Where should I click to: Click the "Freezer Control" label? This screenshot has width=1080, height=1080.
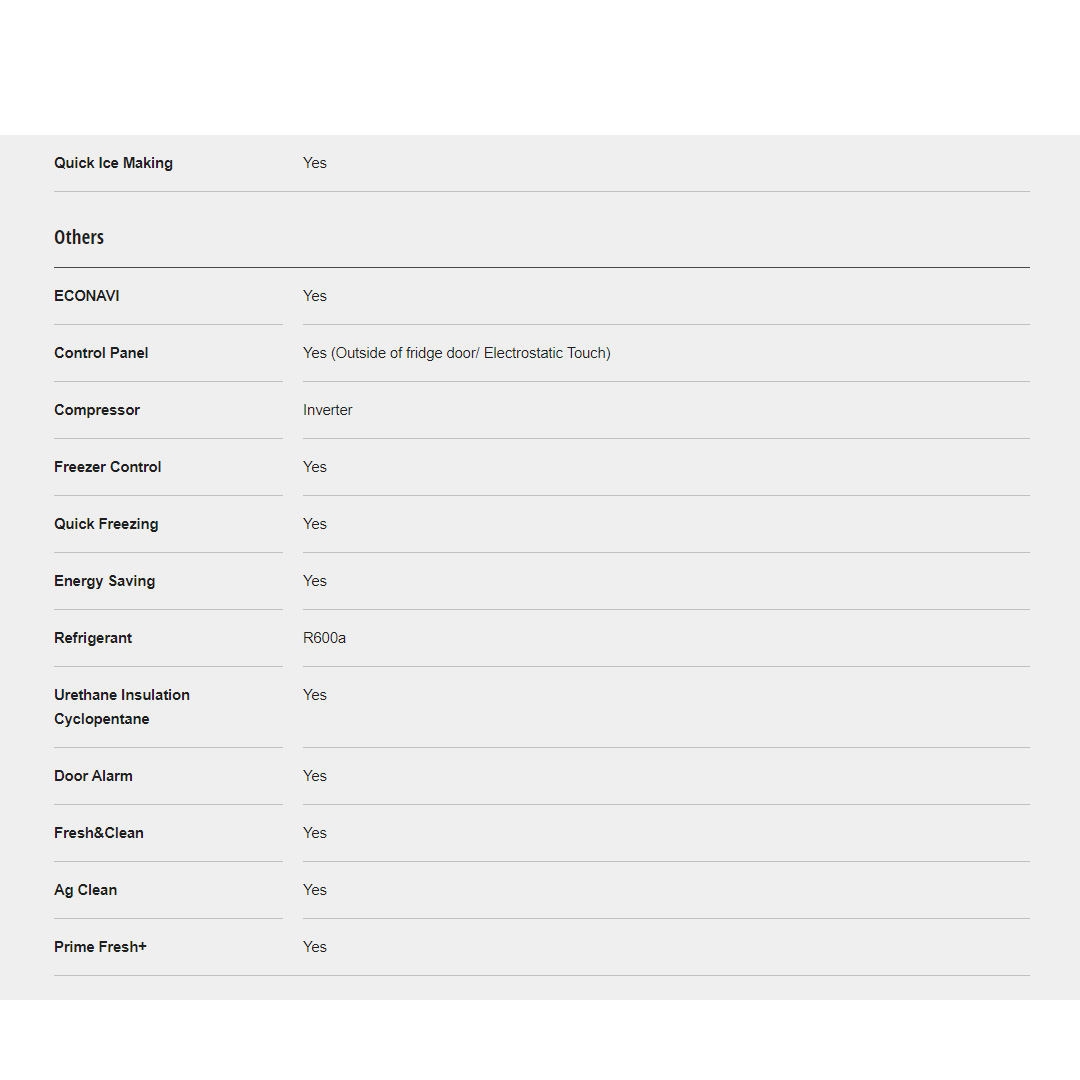tap(107, 467)
